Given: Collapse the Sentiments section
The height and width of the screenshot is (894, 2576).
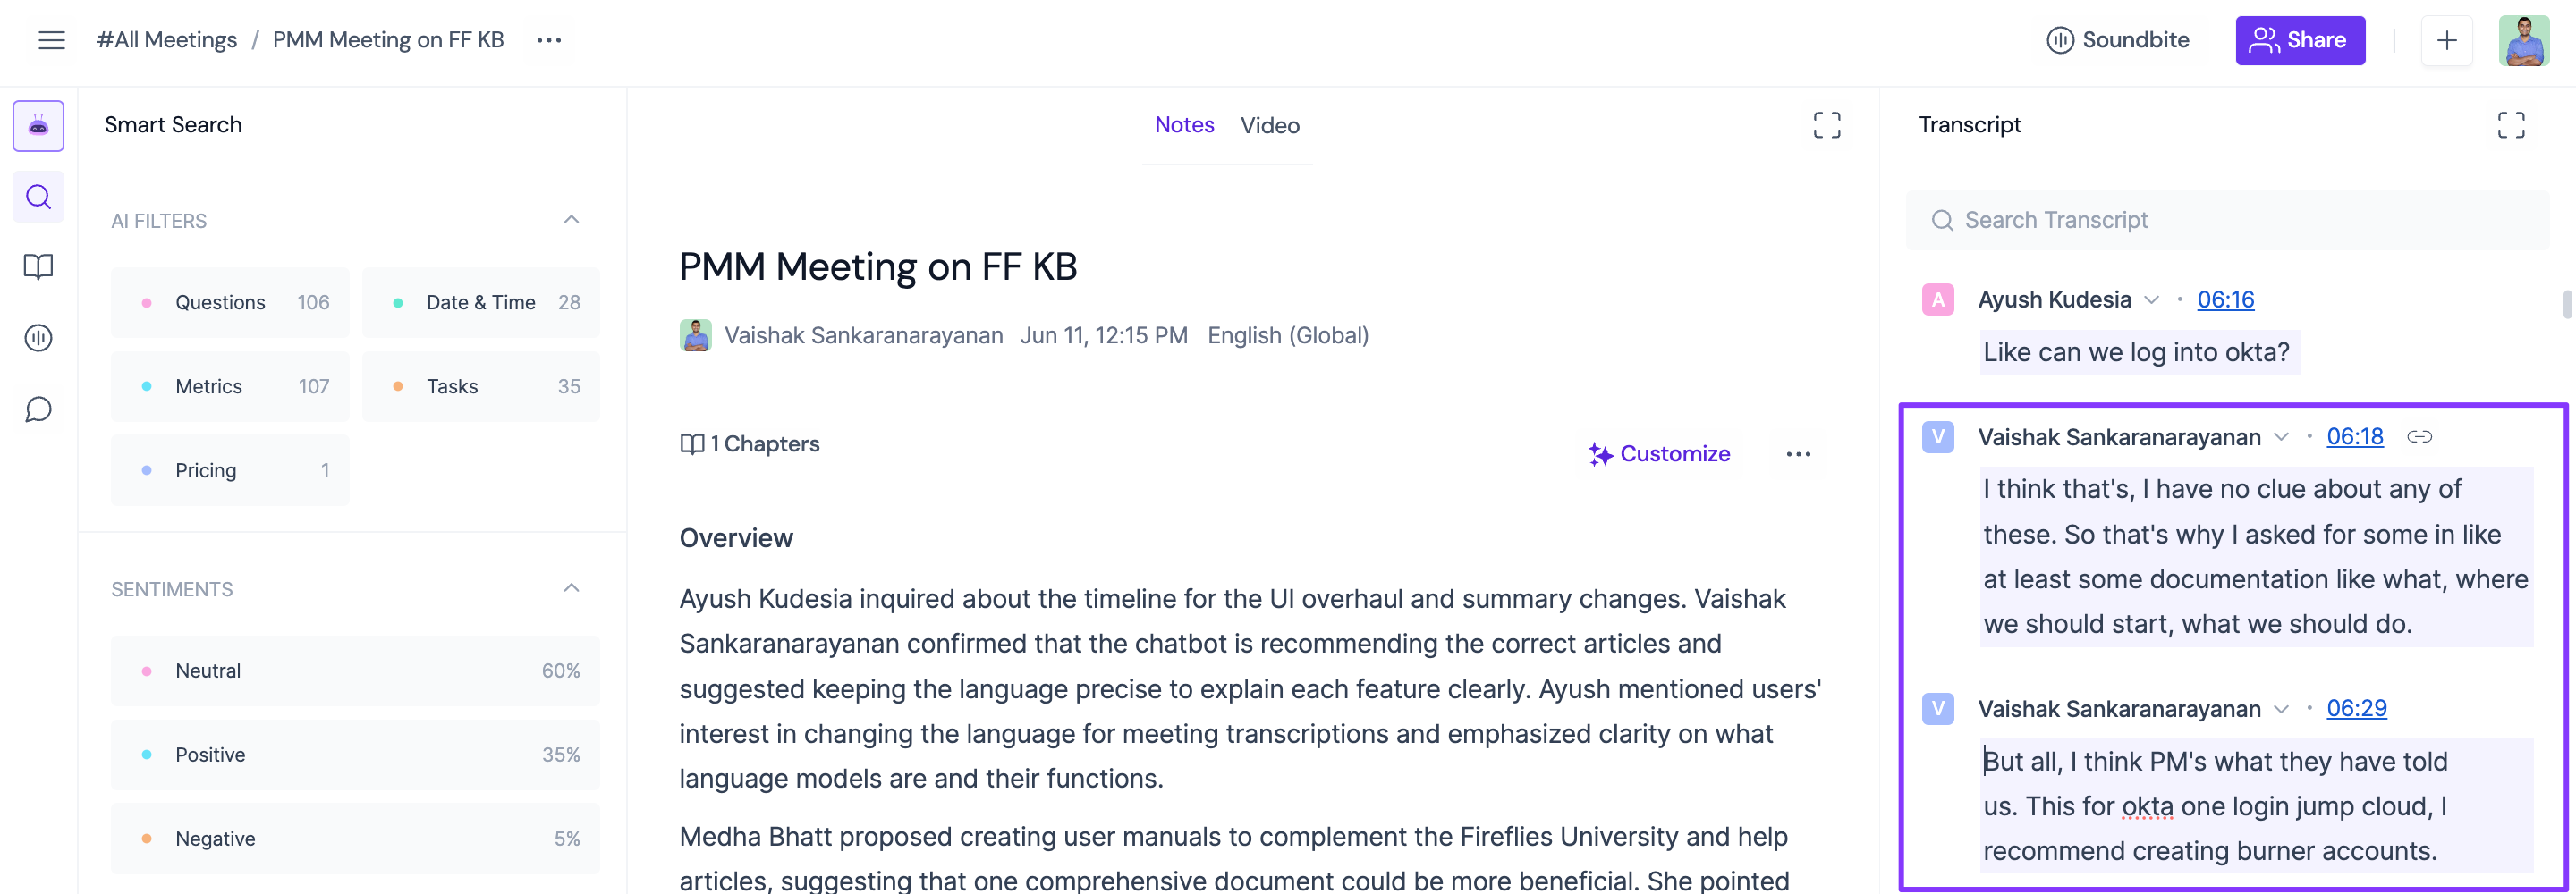Looking at the screenshot, I should point(570,587).
